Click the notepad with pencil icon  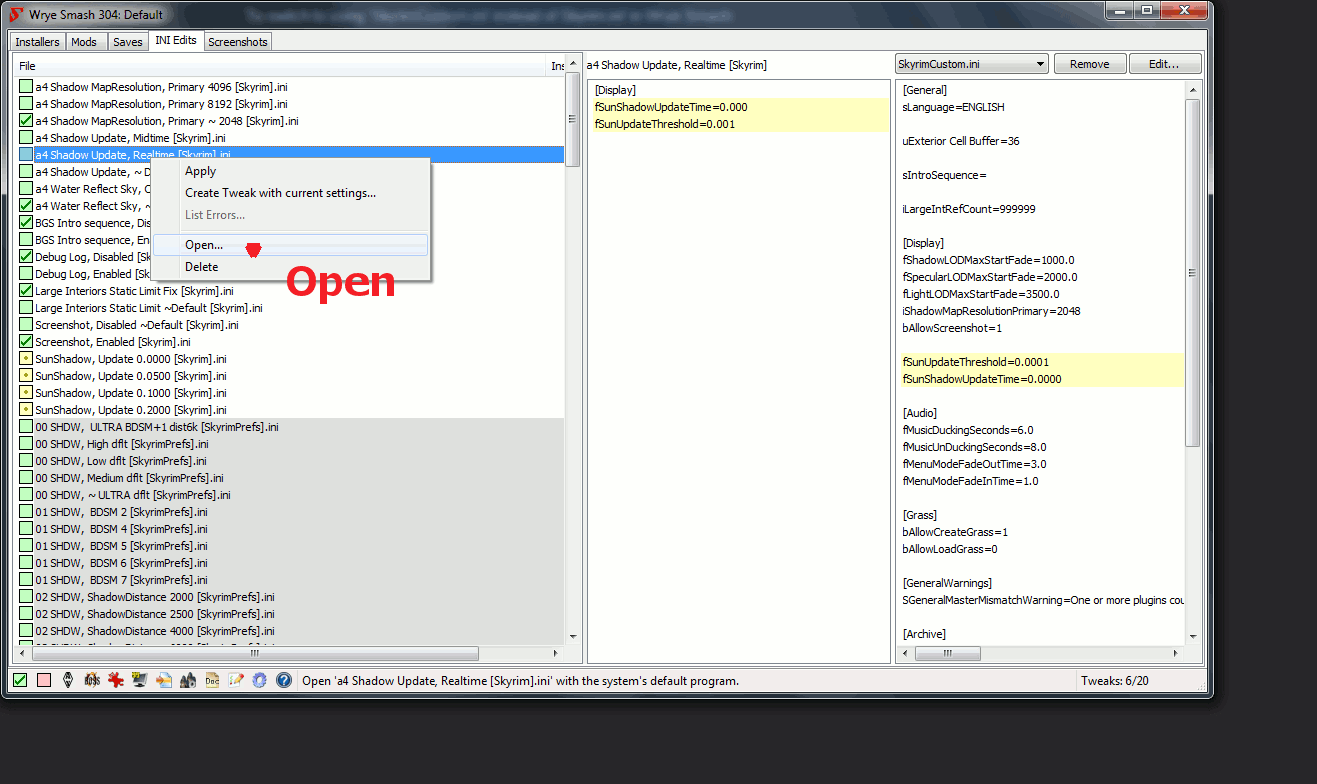236,680
